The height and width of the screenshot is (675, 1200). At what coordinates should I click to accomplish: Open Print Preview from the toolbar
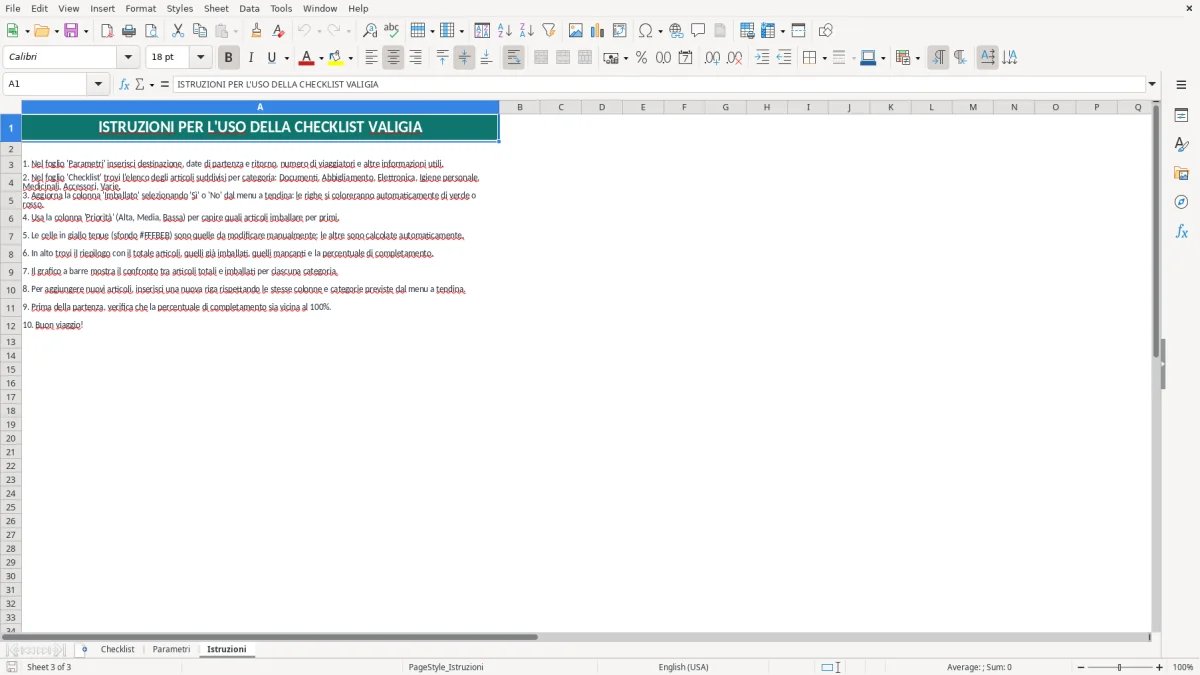coord(151,31)
